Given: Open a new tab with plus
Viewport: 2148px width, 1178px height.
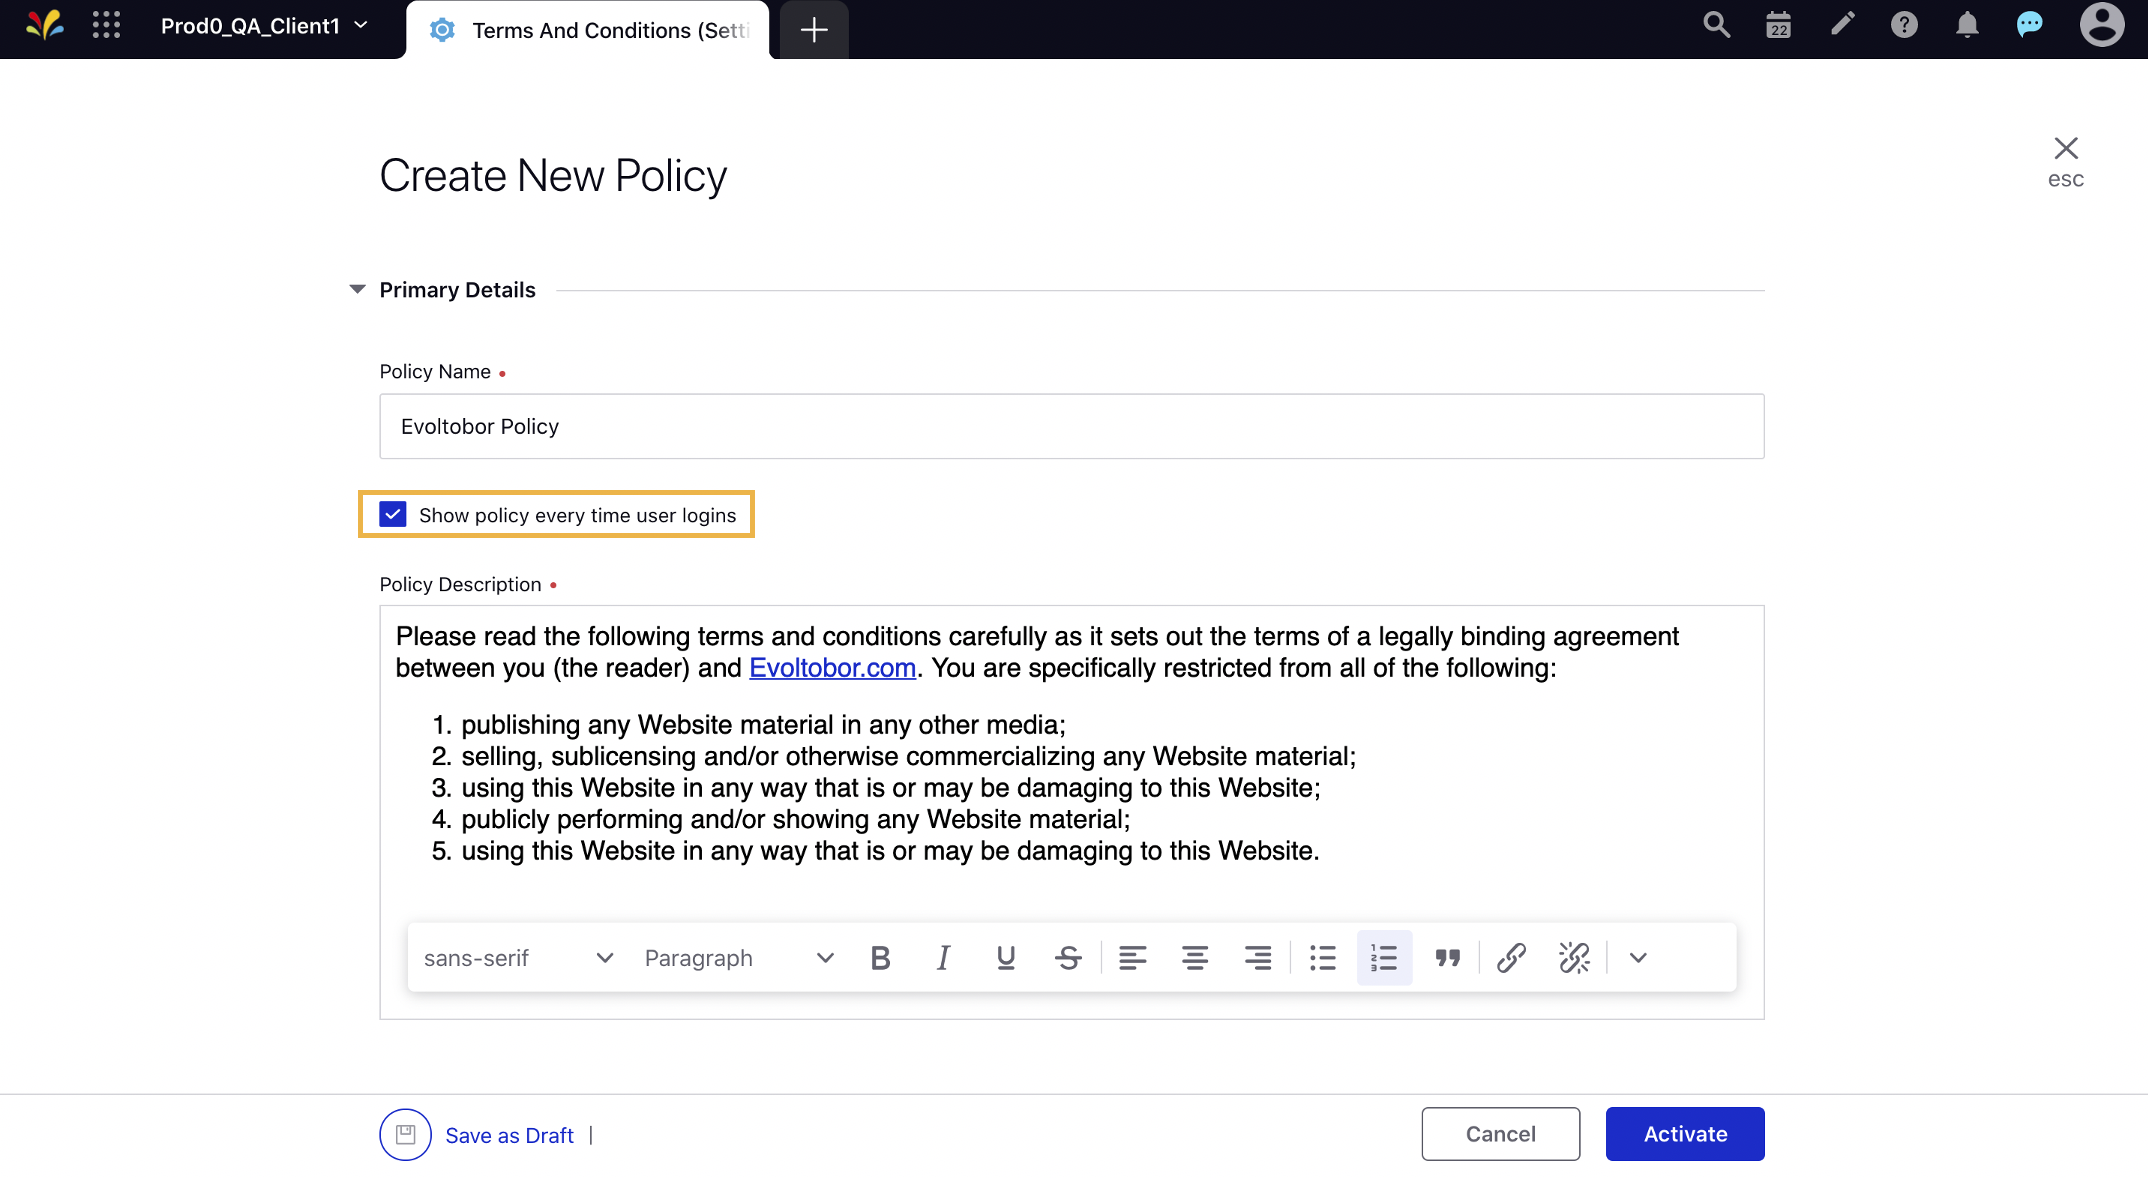Looking at the screenshot, I should (814, 30).
